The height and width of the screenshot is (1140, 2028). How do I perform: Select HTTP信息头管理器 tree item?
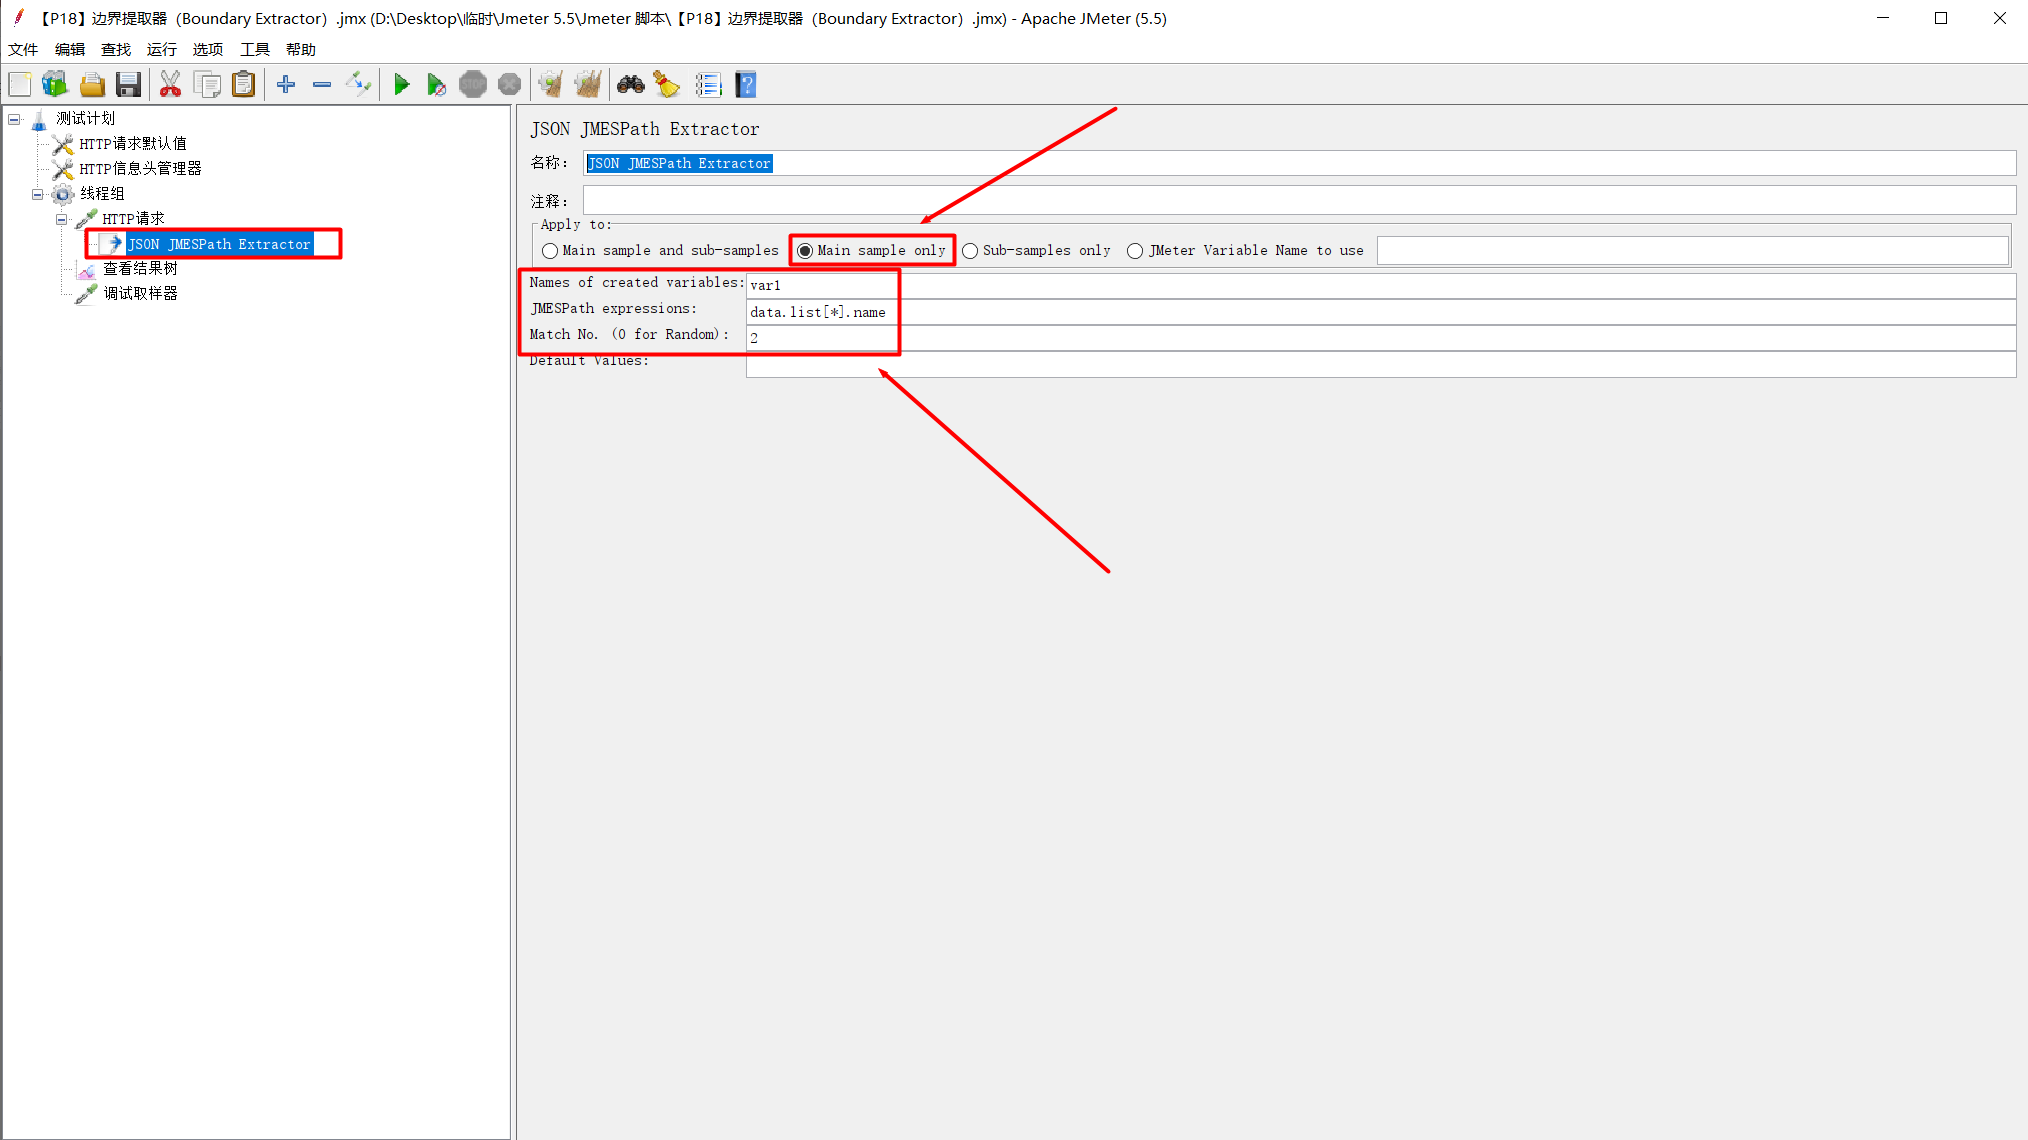[x=140, y=169]
